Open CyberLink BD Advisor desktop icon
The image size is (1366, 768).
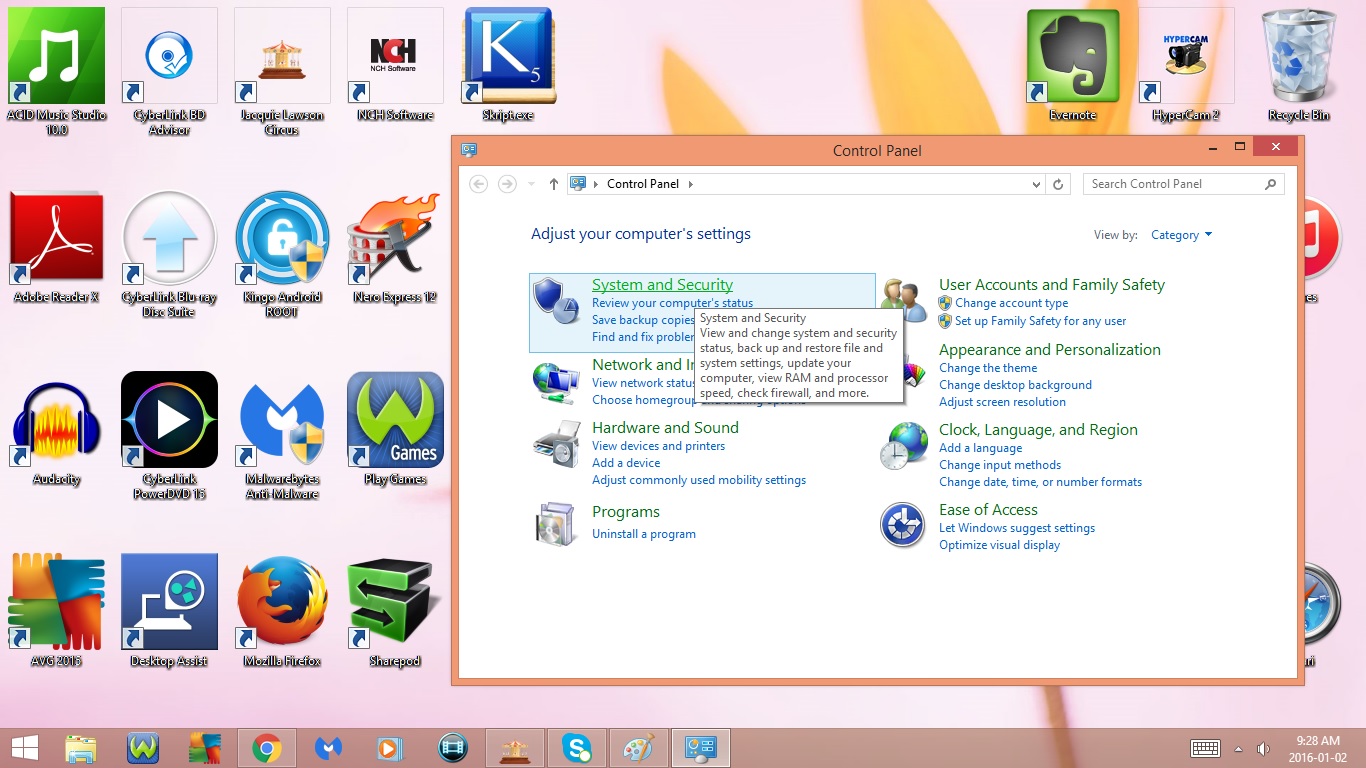[169, 70]
